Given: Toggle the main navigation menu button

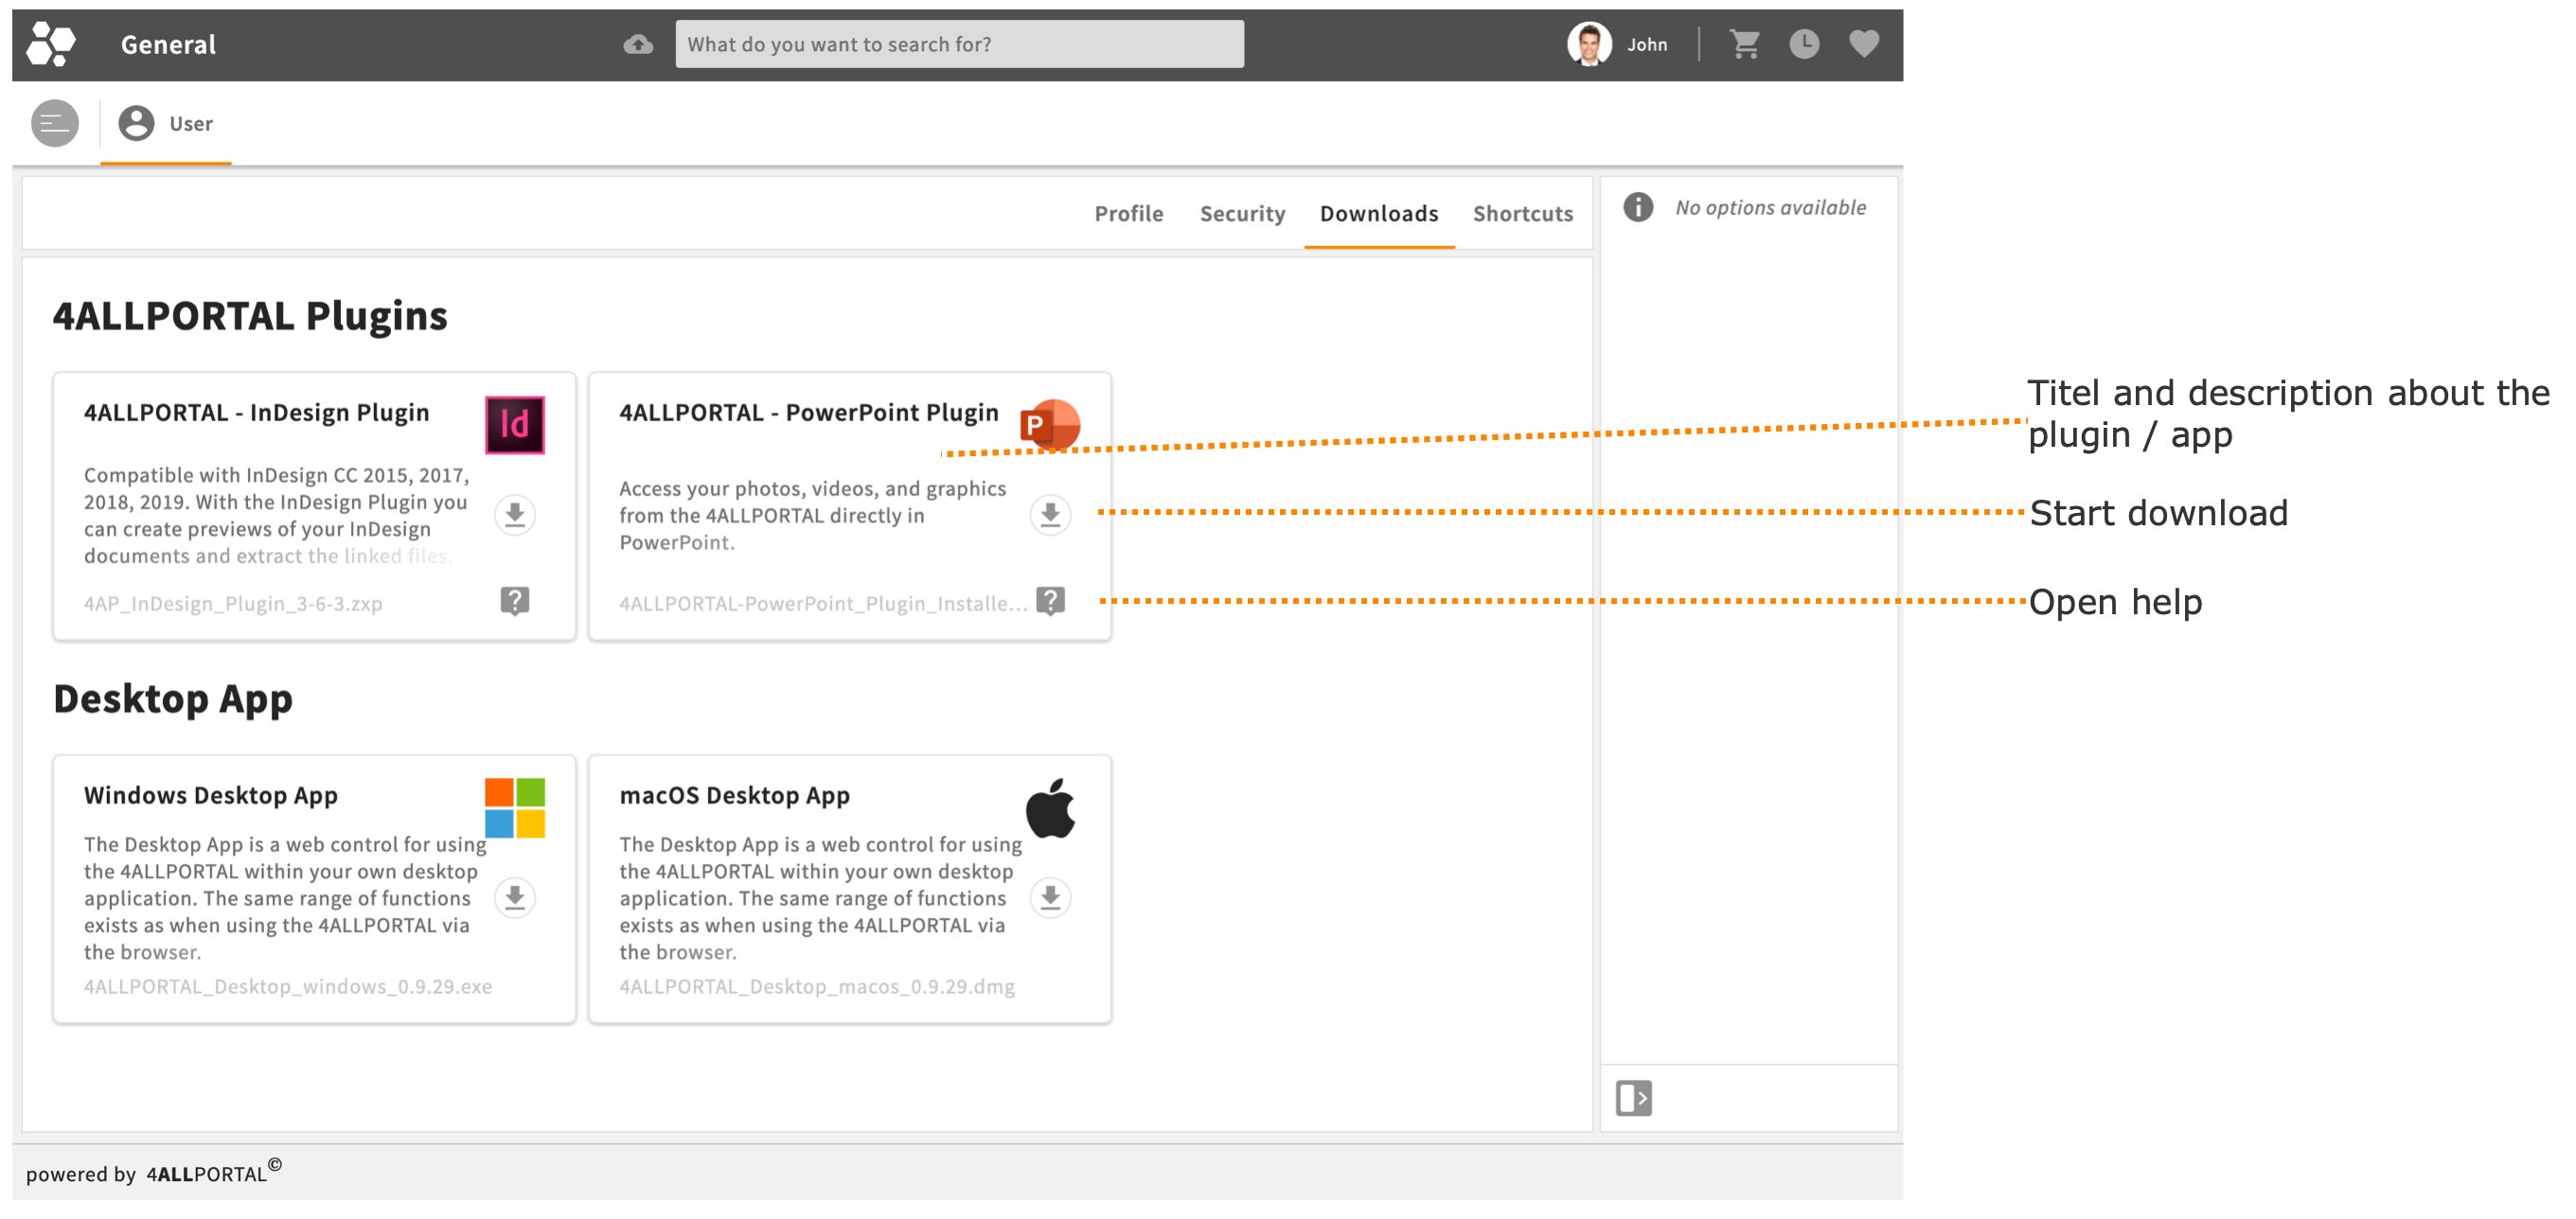Looking at the screenshot, I should pyautogui.click(x=55, y=123).
